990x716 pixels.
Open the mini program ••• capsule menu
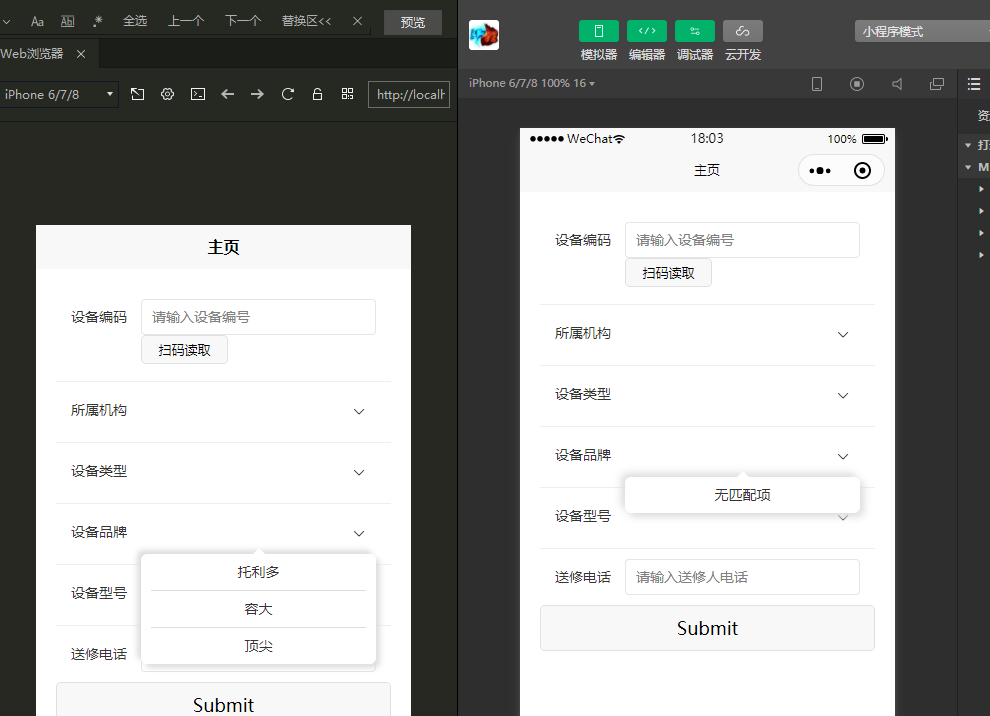[x=820, y=170]
